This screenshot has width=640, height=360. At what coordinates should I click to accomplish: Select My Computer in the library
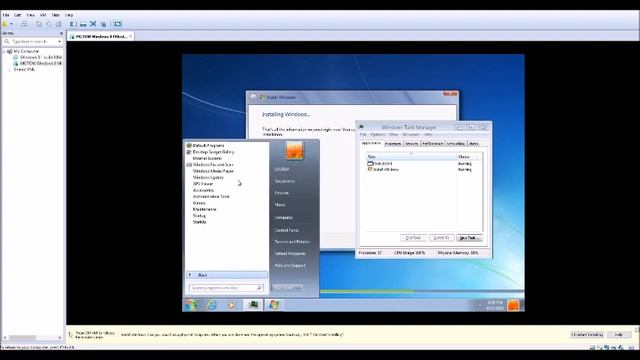pyautogui.click(x=26, y=51)
